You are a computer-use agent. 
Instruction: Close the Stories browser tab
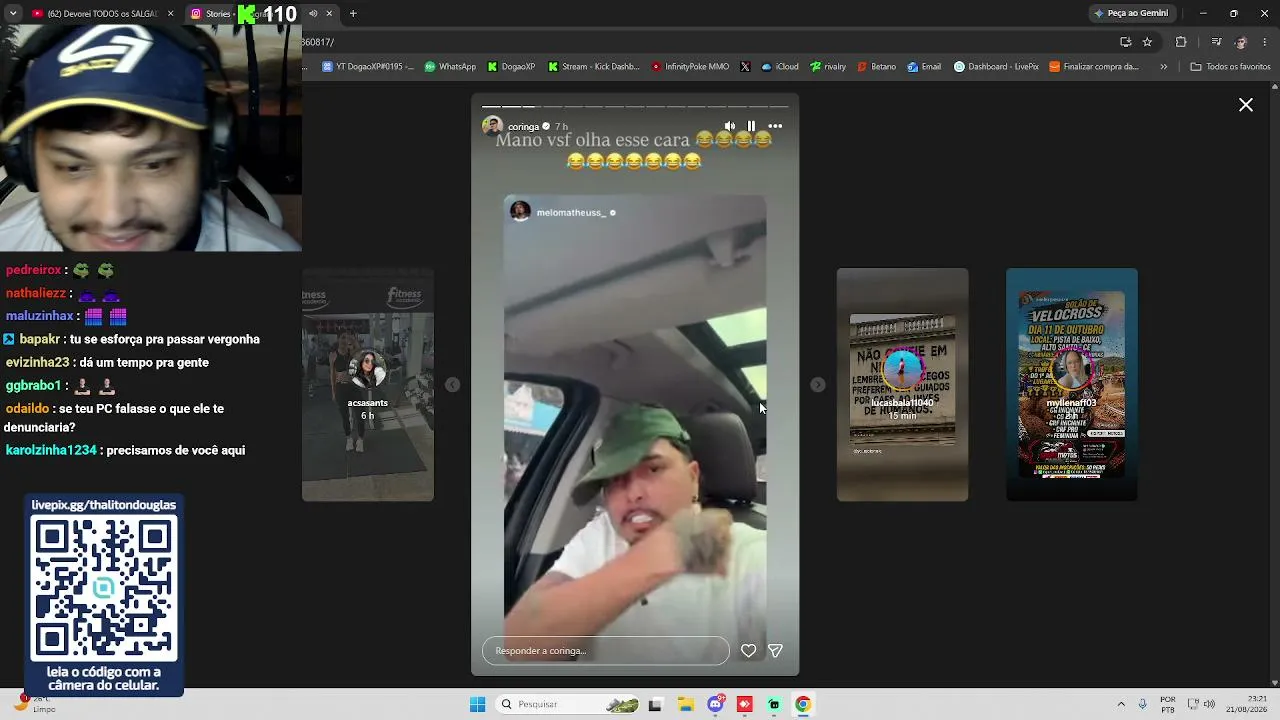pyautogui.click(x=329, y=14)
